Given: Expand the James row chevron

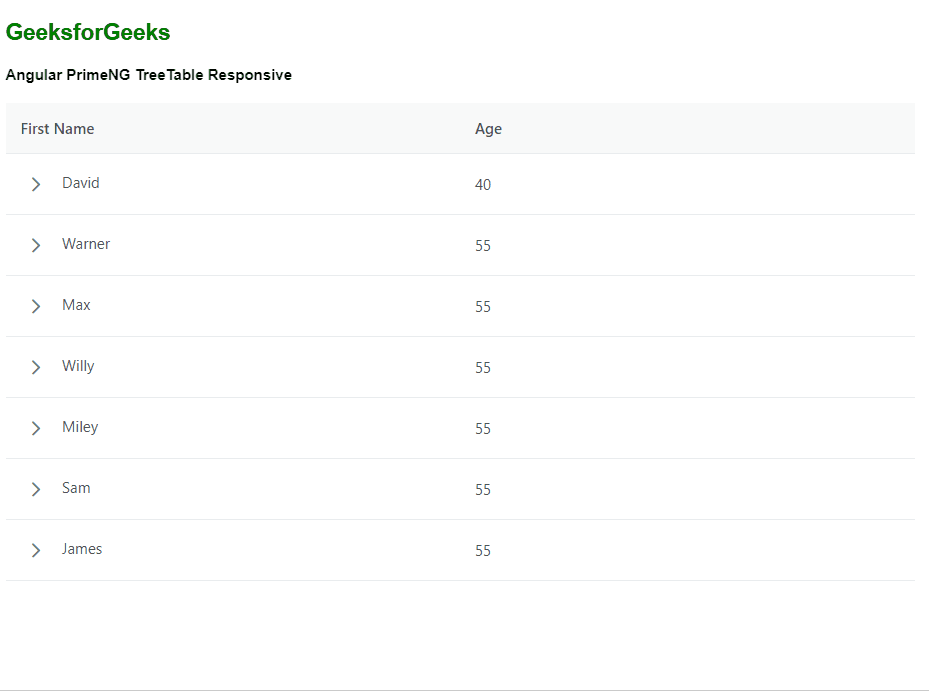Looking at the screenshot, I should point(36,550).
